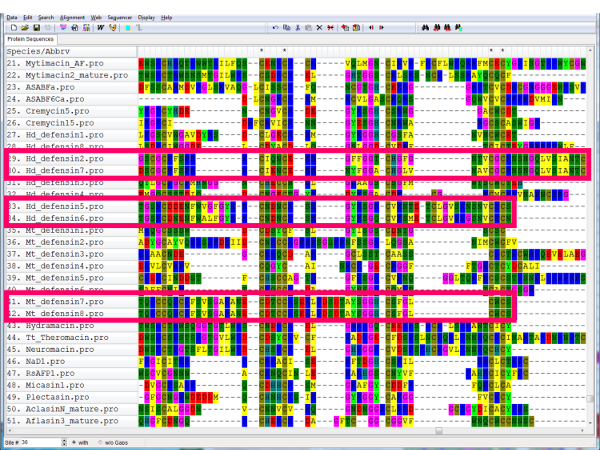
Task: Delete selection with the black X icon
Action: click(319, 28)
